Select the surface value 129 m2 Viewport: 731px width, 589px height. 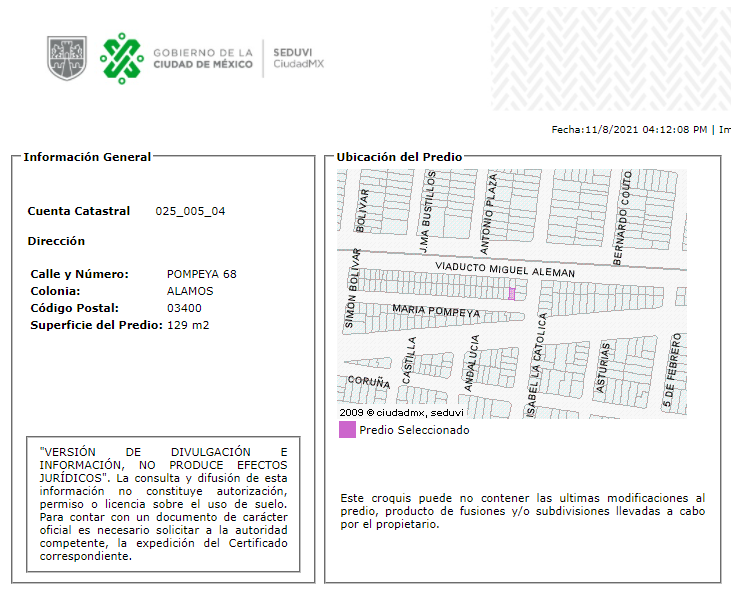[x=188, y=325]
